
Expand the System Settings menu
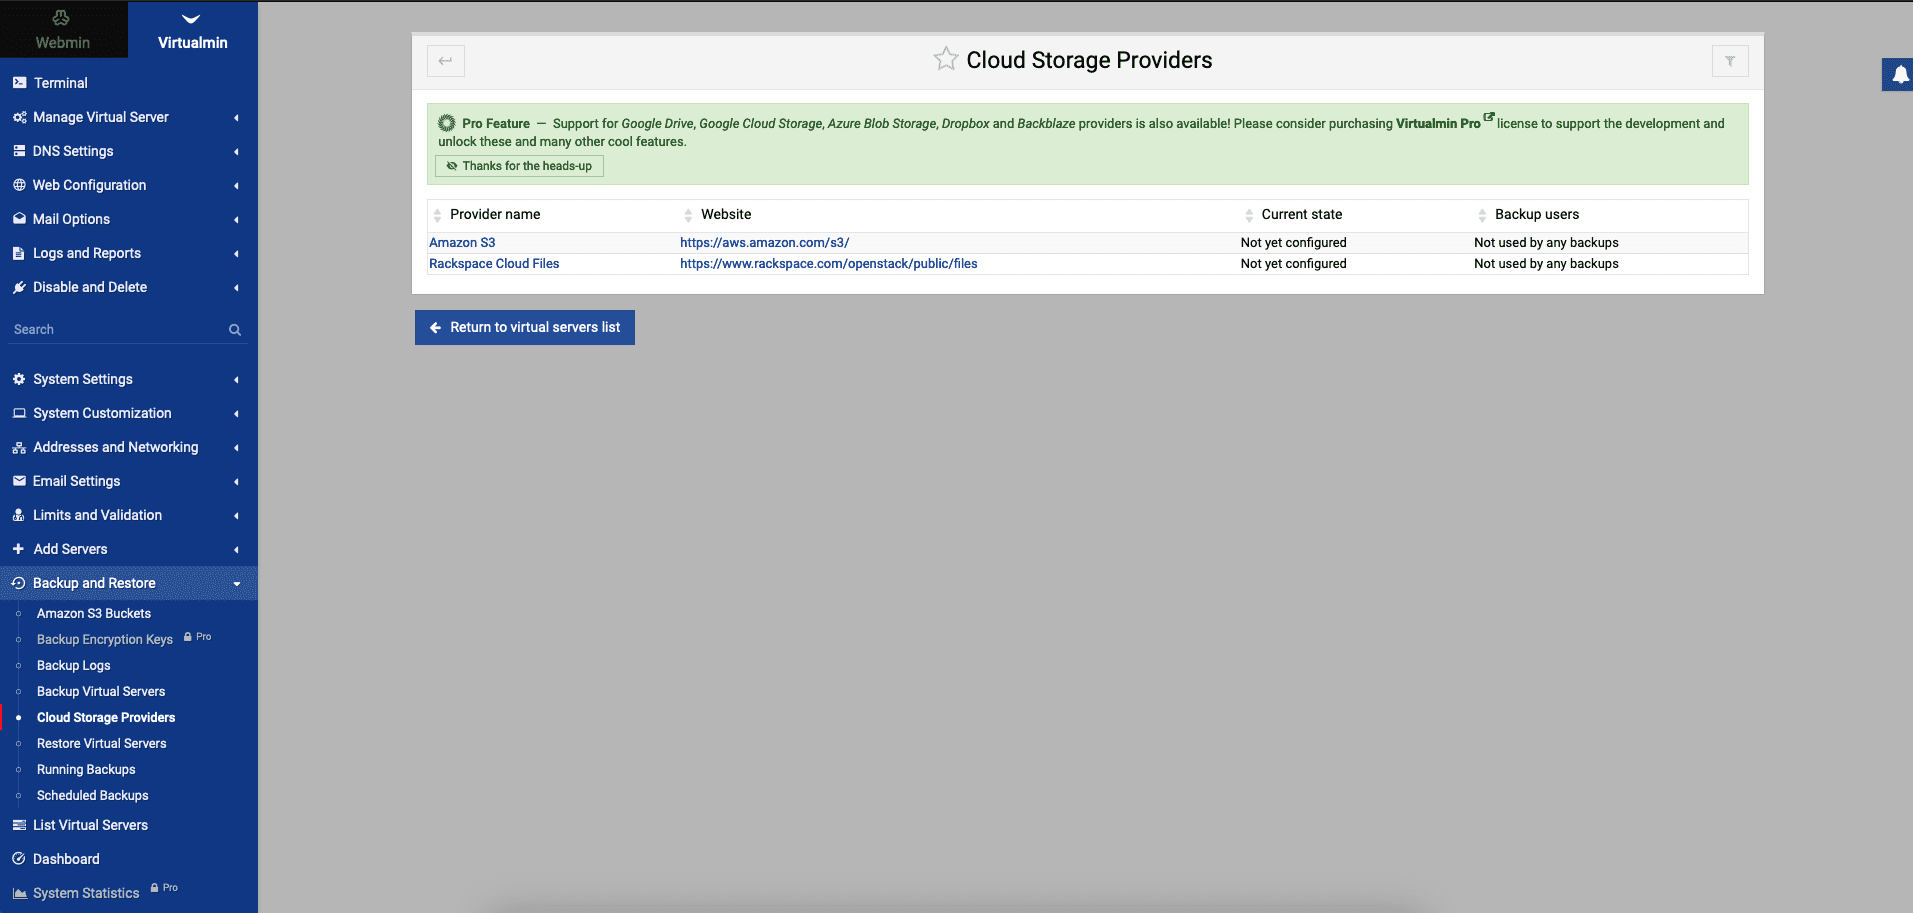coord(83,379)
